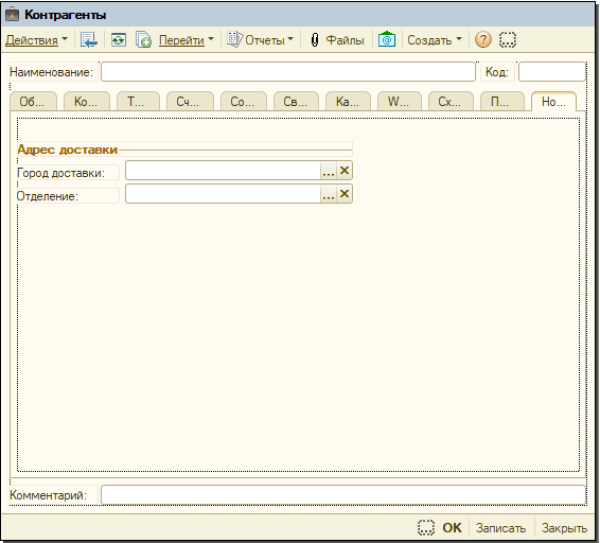Clear the Отделение field with X

tap(345, 195)
